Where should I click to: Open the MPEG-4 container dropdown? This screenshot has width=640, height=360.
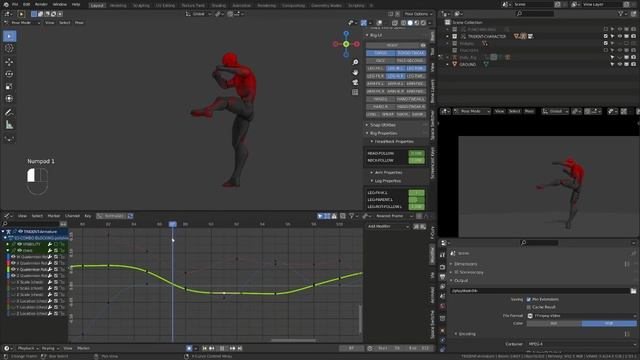[581, 344]
